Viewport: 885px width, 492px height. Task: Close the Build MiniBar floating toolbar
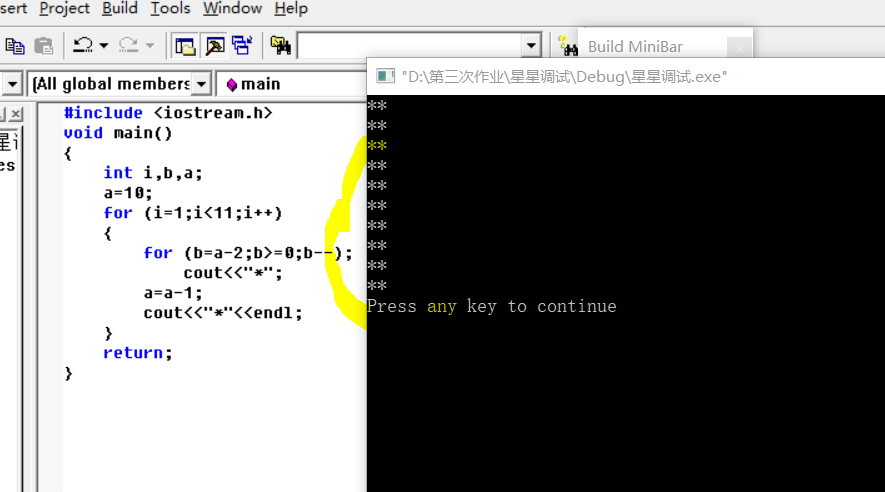739,49
